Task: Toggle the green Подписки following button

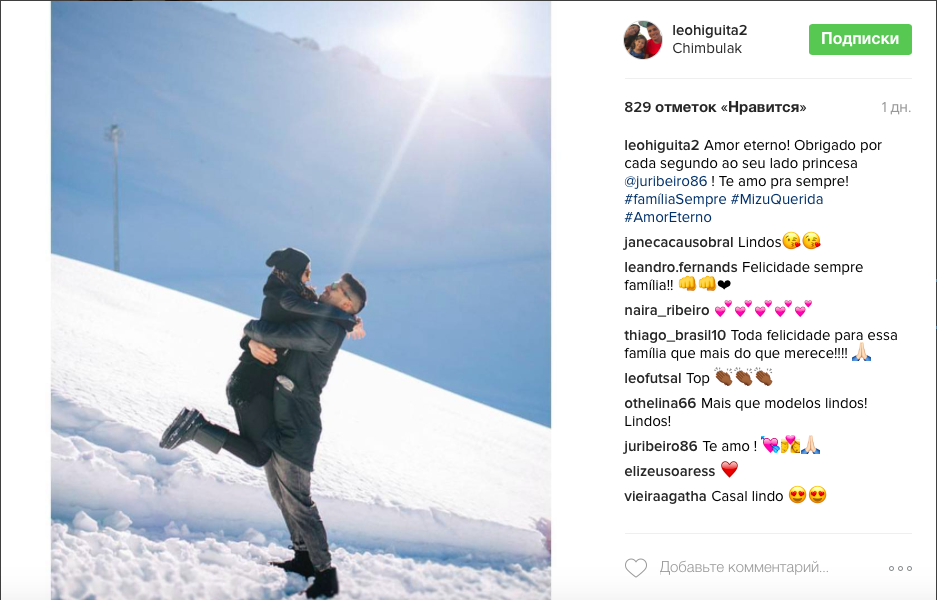Action: tap(860, 39)
